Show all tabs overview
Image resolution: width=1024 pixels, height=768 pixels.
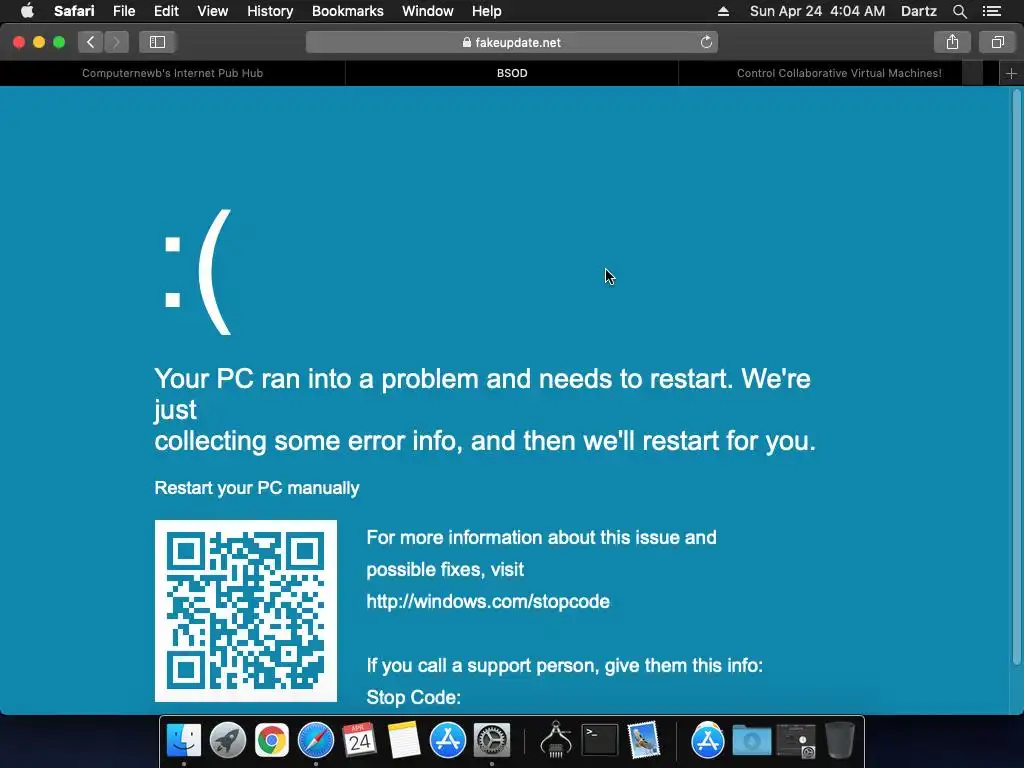(x=997, y=42)
